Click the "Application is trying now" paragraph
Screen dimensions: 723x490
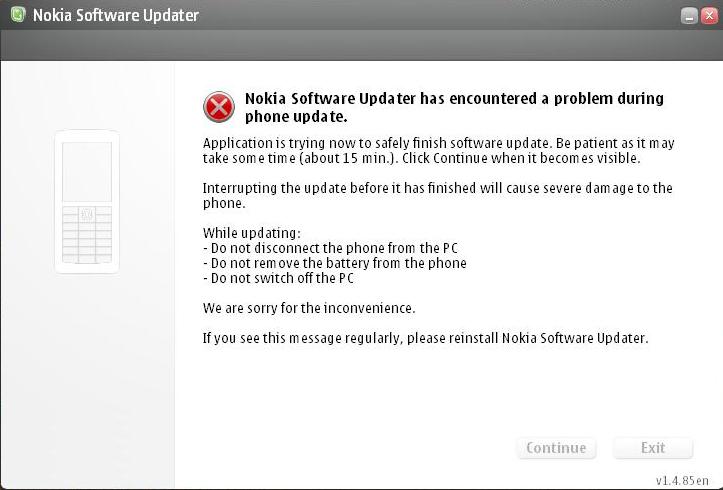(438, 150)
